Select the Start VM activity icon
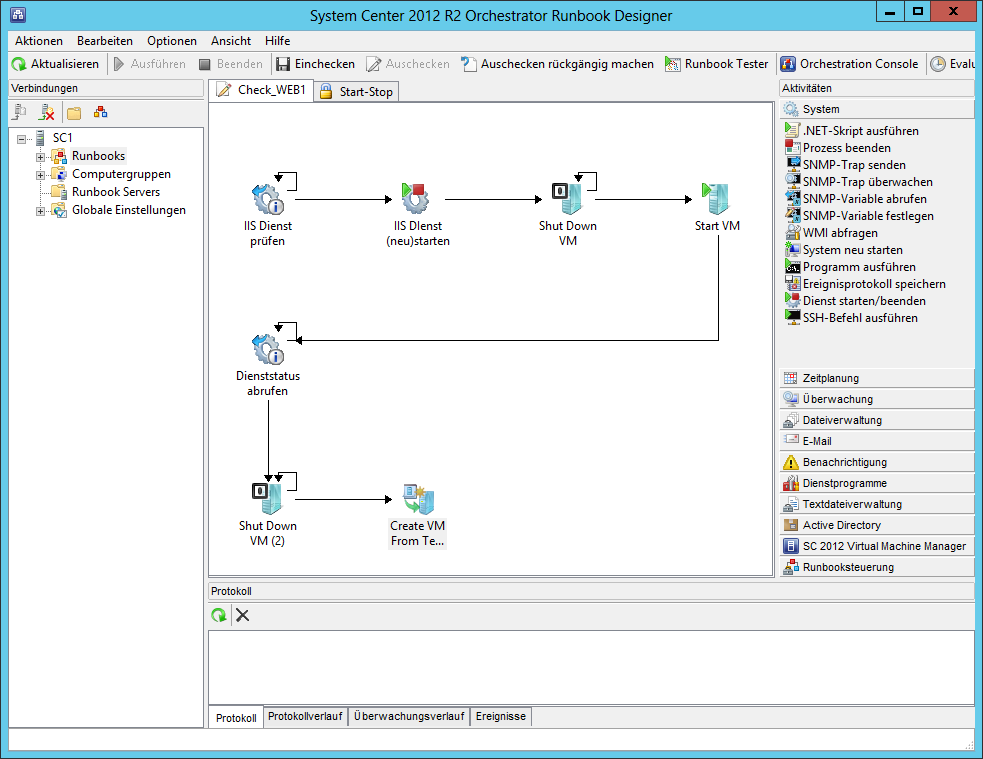 click(x=716, y=199)
